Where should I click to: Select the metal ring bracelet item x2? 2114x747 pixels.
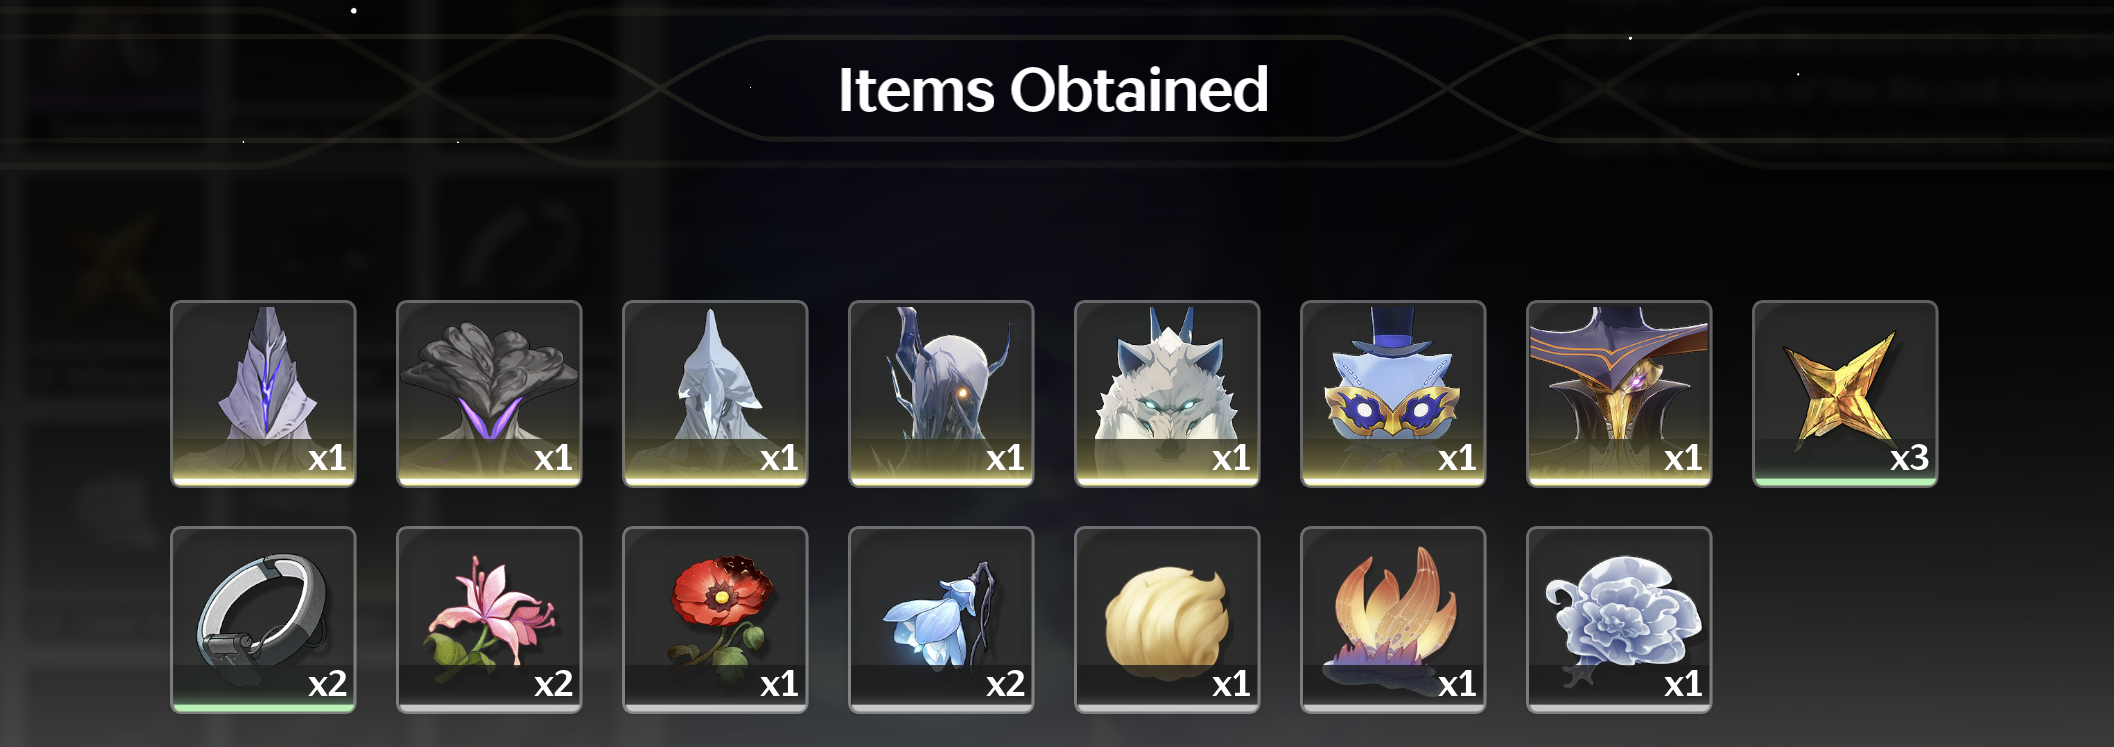click(263, 619)
